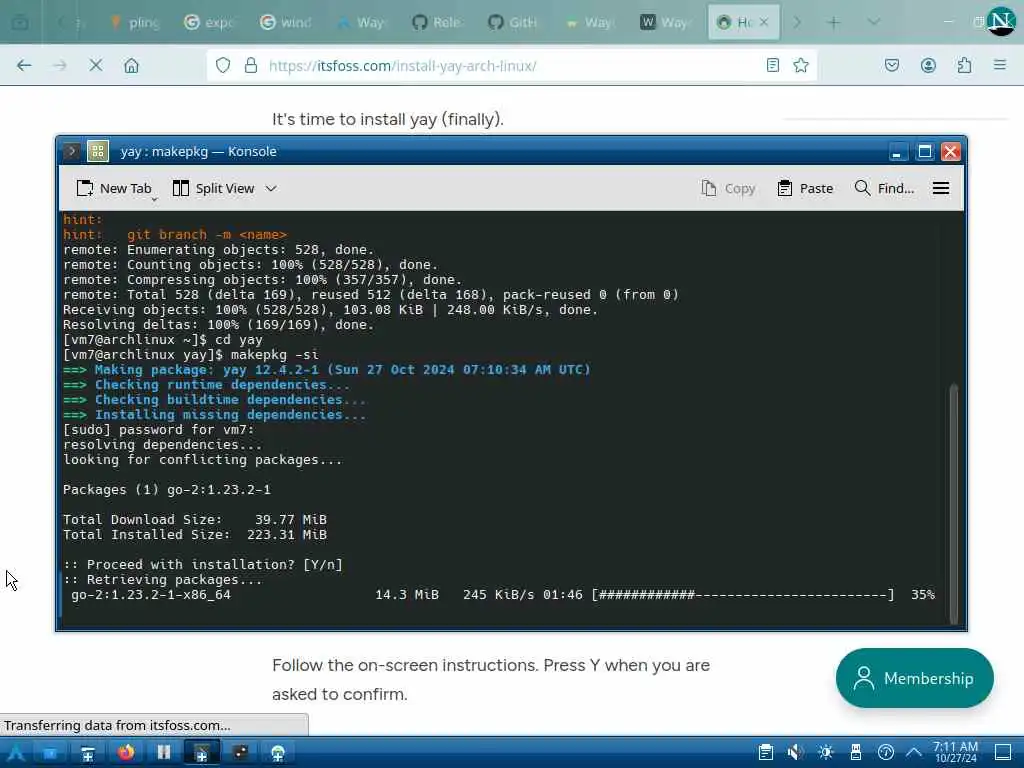Switch to the 'wind' Google tab
The image size is (1024, 768).
click(x=285, y=23)
